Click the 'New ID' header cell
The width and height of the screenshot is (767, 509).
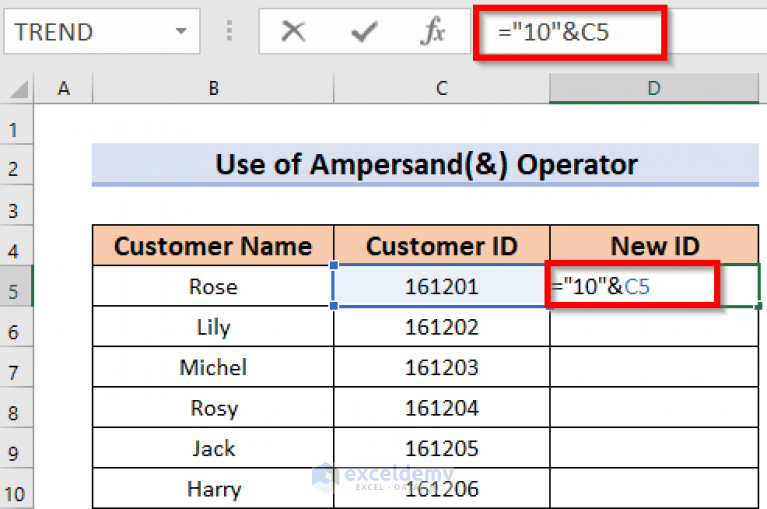654,245
